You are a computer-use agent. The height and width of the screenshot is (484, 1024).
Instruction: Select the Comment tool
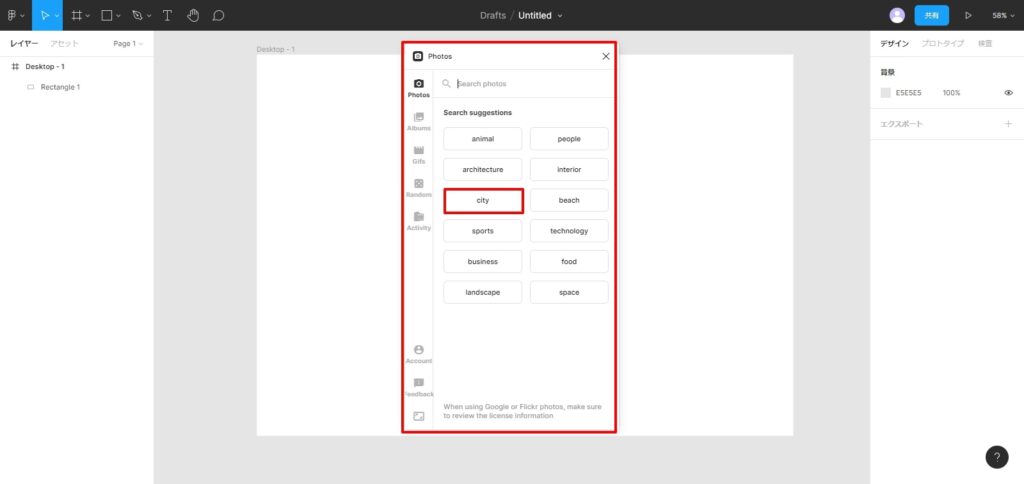click(218, 15)
